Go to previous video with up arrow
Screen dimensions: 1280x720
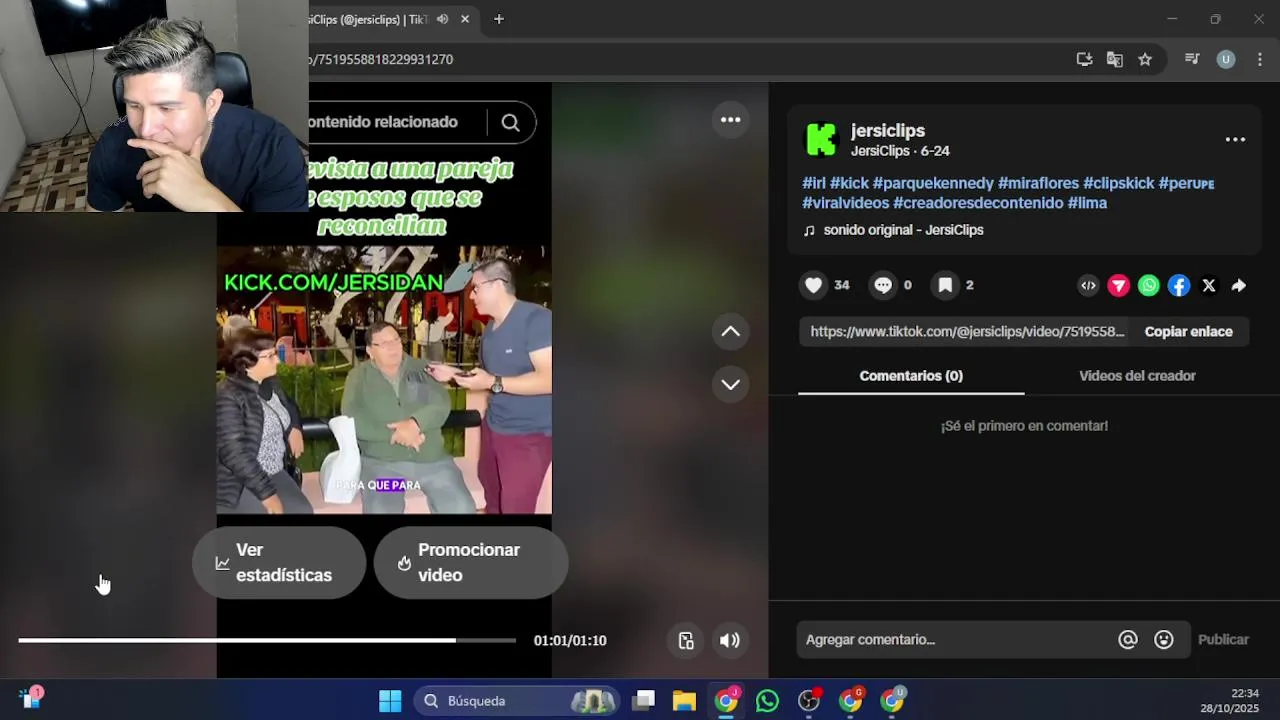pos(731,332)
